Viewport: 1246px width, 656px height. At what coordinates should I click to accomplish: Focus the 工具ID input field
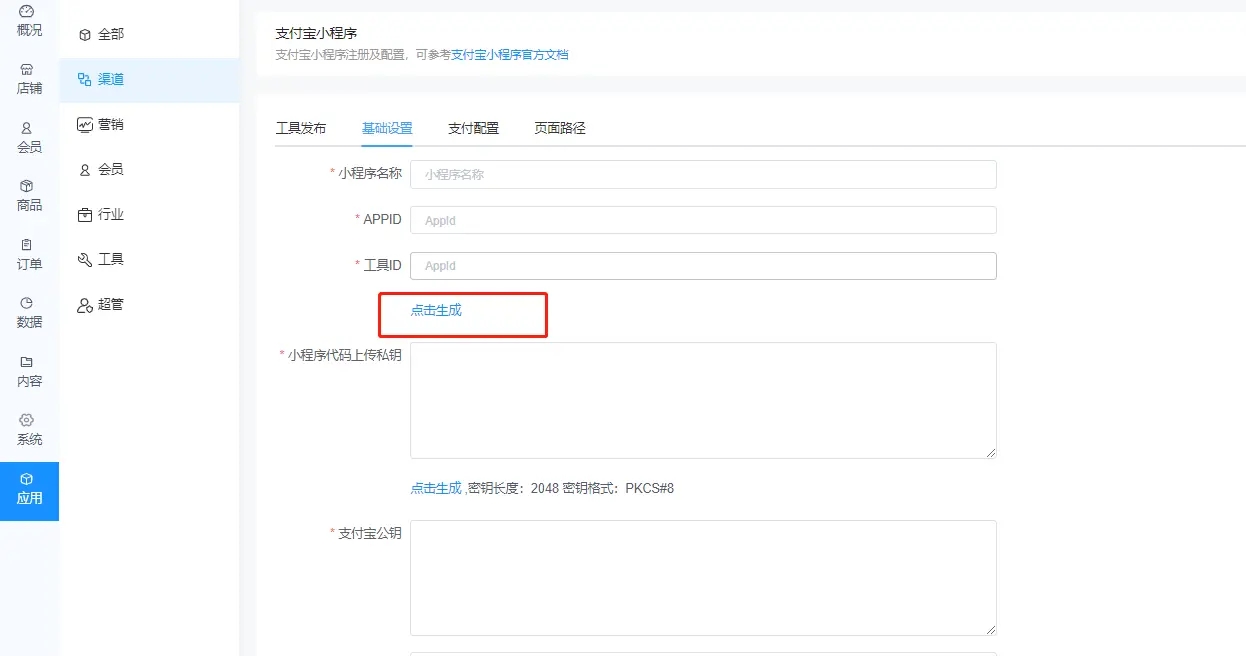pos(703,265)
